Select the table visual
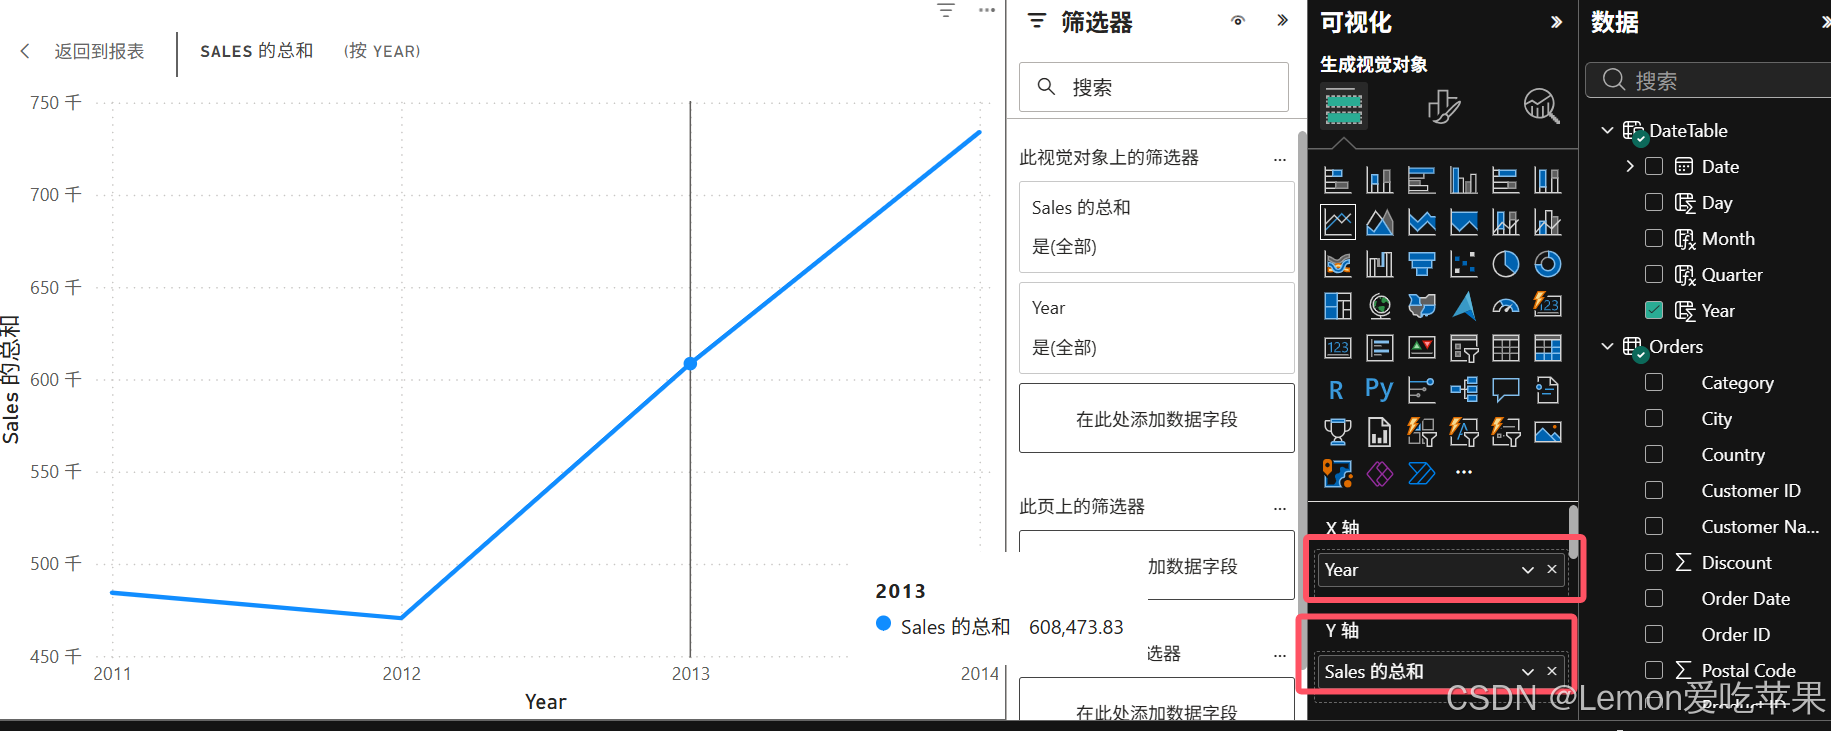The height and width of the screenshot is (731, 1831). pos(1505,348)
